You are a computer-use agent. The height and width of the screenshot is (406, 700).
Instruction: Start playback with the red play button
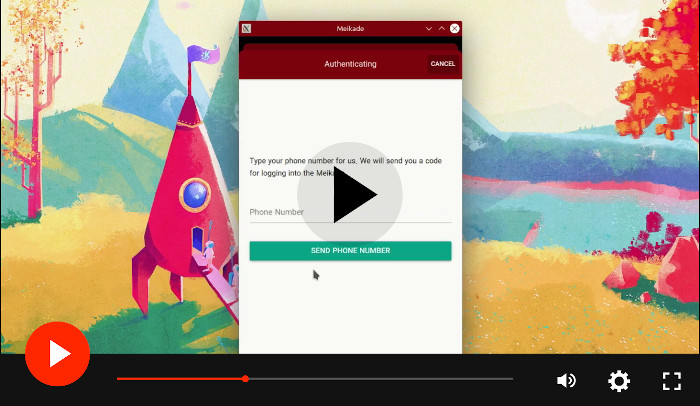57,354
